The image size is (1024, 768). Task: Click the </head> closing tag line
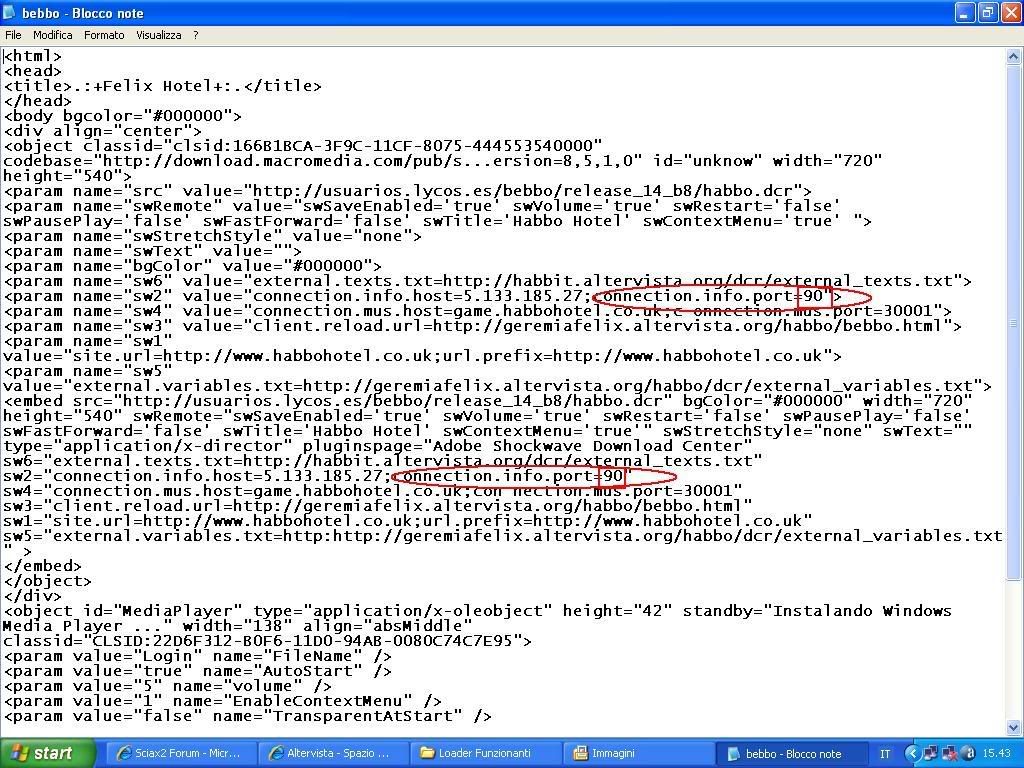click(x=37, y=101)
